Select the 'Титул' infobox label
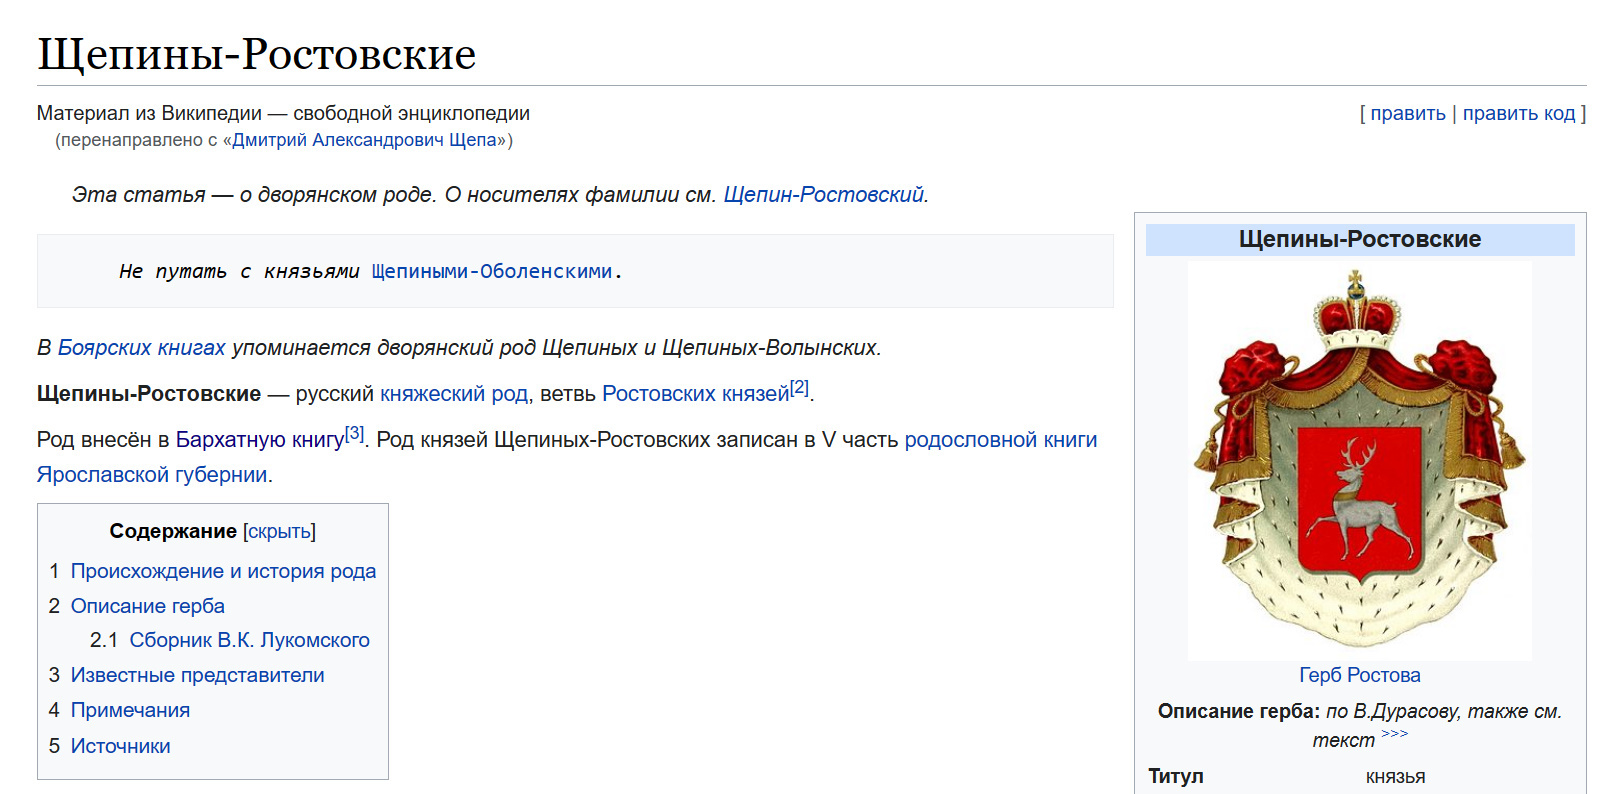The width and height of the screenshot is (1611, 794). [x=1176, y=776]
